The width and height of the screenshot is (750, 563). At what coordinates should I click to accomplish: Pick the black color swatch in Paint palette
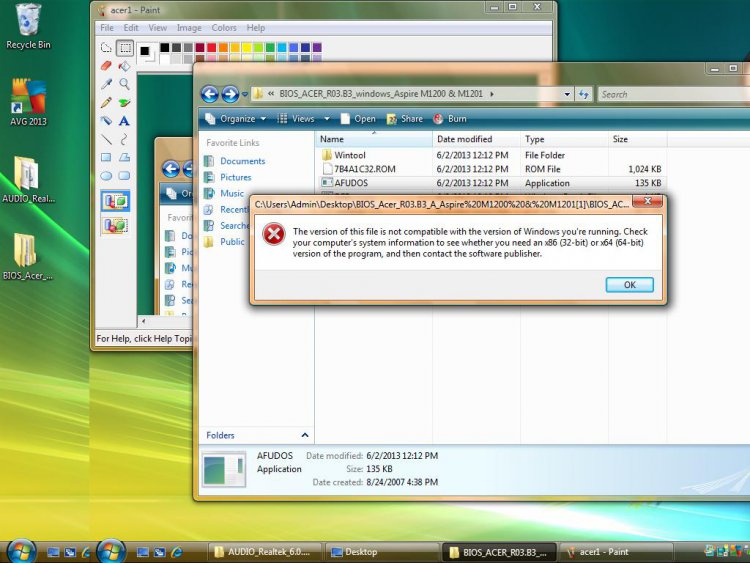165,47
